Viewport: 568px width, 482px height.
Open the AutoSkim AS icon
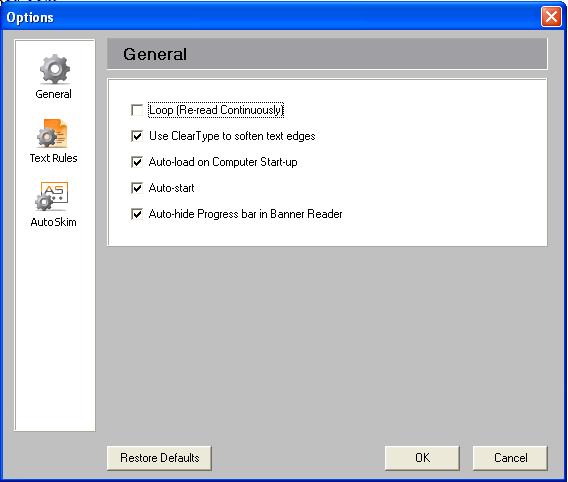52,197
